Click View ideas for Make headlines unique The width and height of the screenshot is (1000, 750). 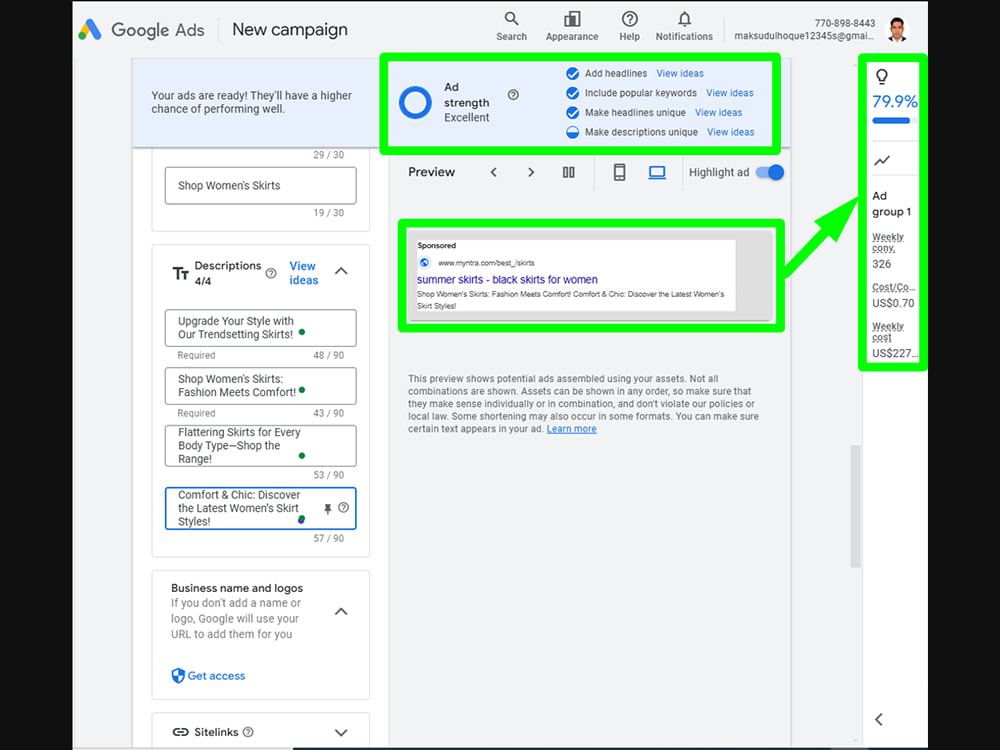pyautogui.click(x=718, y=113)
